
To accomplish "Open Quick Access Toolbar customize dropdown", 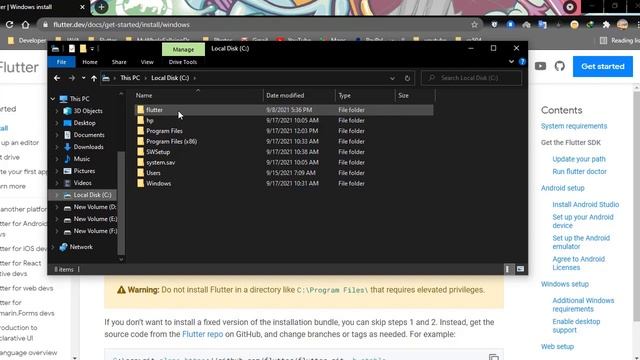I will 92,49.
